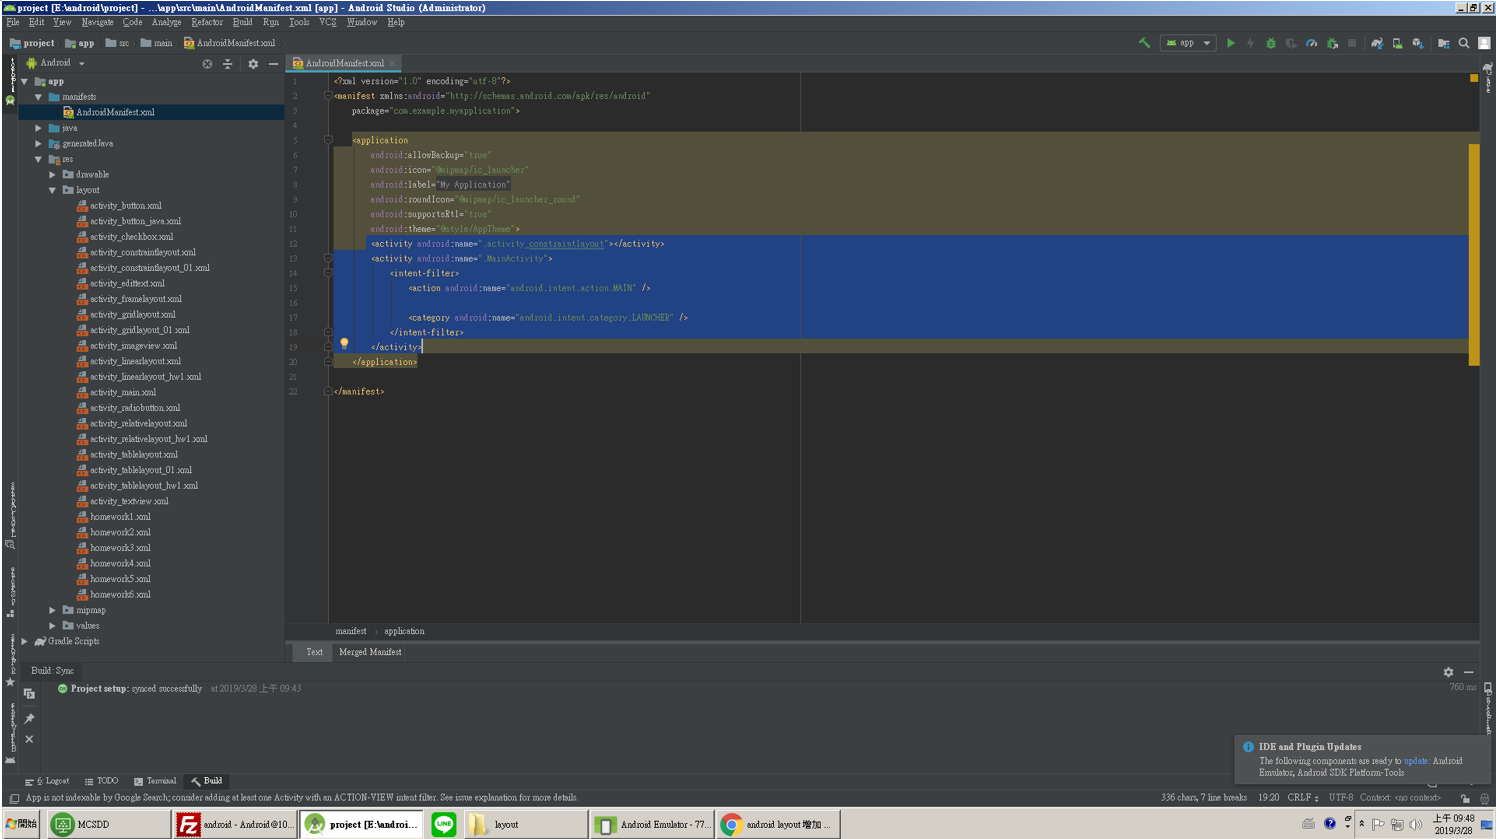The width and height of the screenshot is (1496, 839).
Task: Click the yellow lightbulb quick-fix icon
Action: point(344,343)
